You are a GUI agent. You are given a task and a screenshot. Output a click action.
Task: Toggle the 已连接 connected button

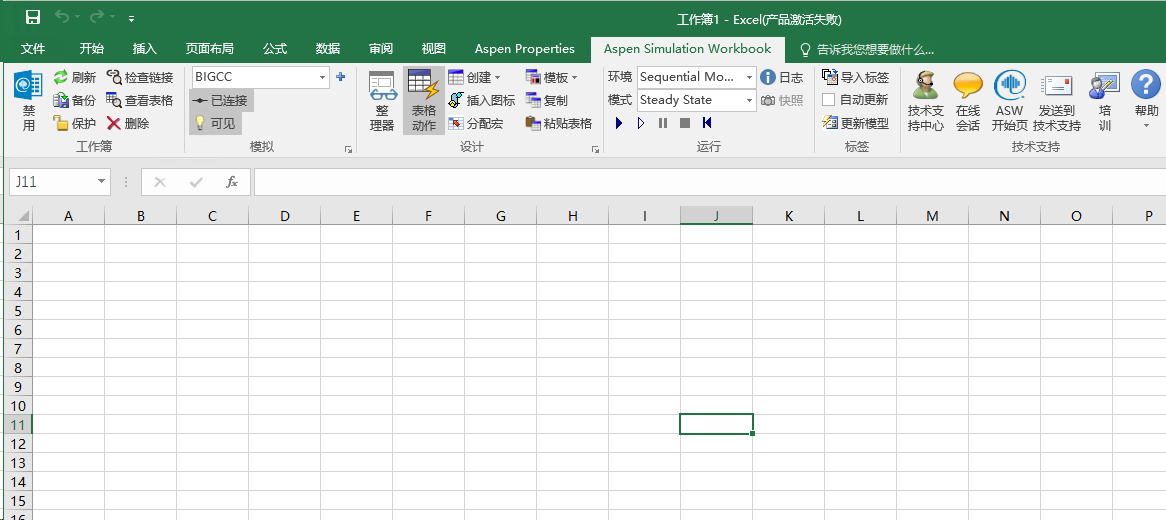222,100
